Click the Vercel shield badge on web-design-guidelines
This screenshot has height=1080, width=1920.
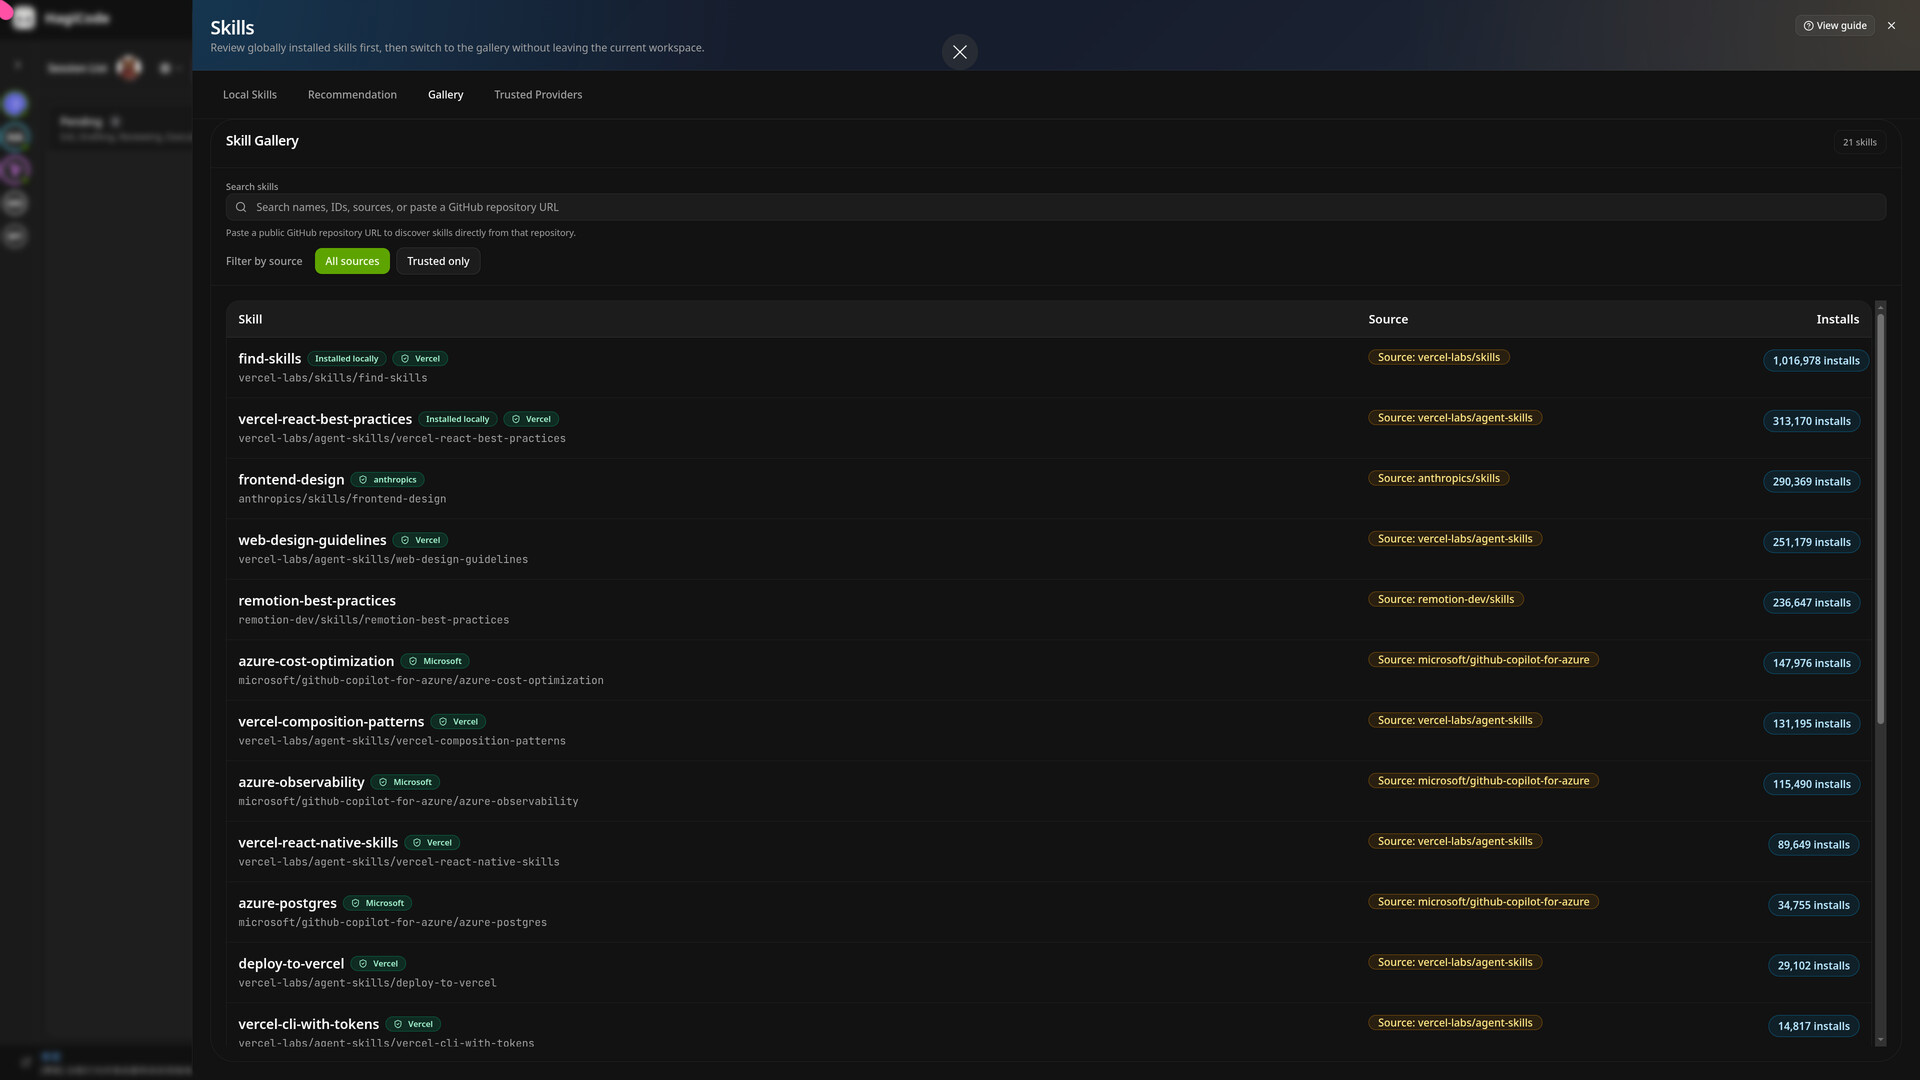pyautogui.click(x=420, y=540)
